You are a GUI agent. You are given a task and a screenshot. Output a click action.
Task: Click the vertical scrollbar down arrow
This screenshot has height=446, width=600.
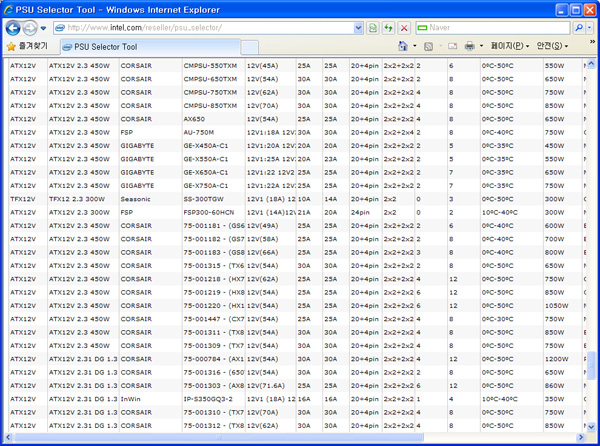click(591, 427)
